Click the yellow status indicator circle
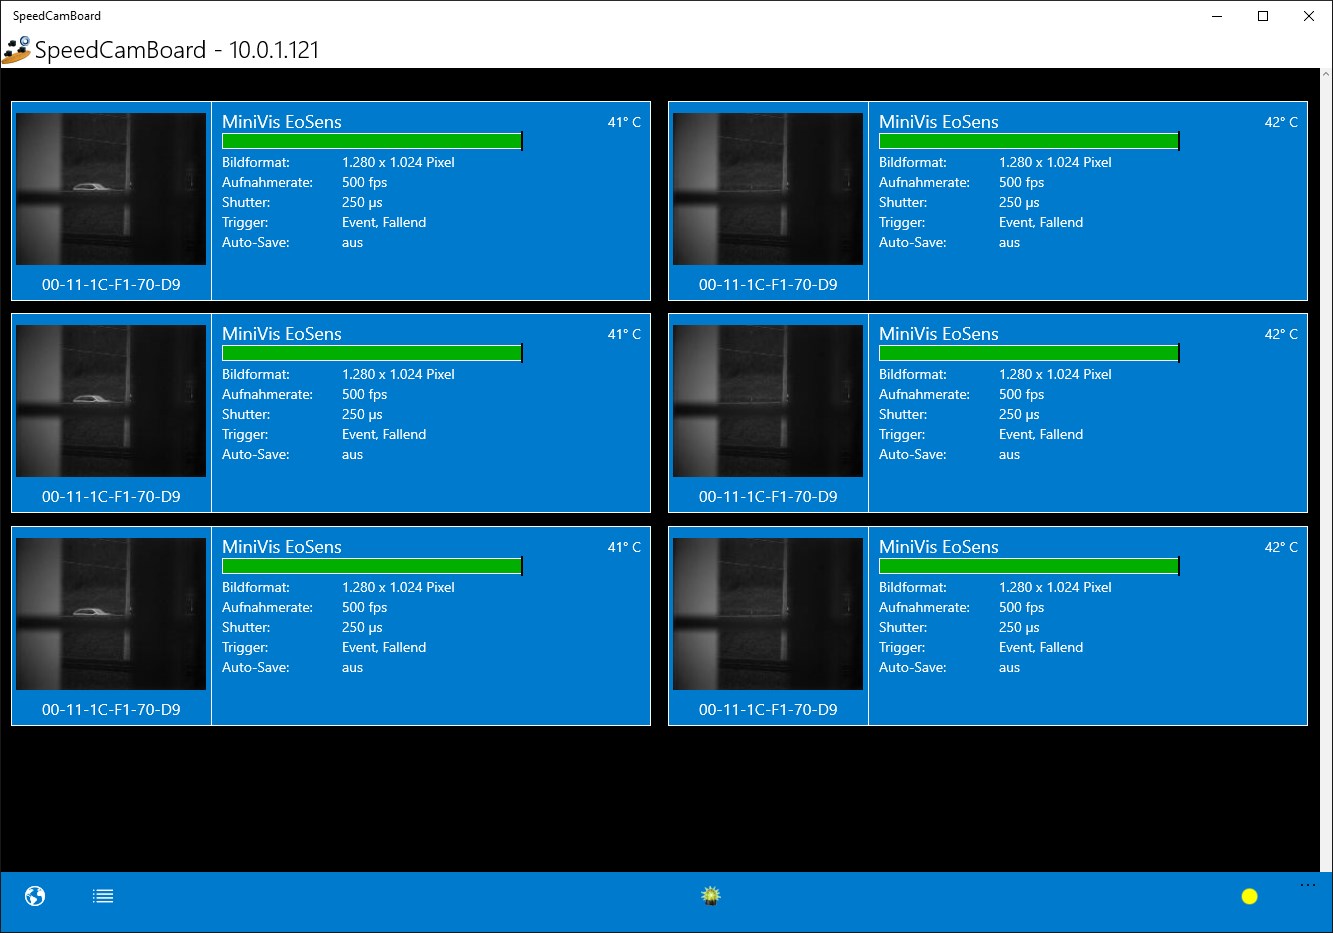1333x933 pixels. point(1249,896)
